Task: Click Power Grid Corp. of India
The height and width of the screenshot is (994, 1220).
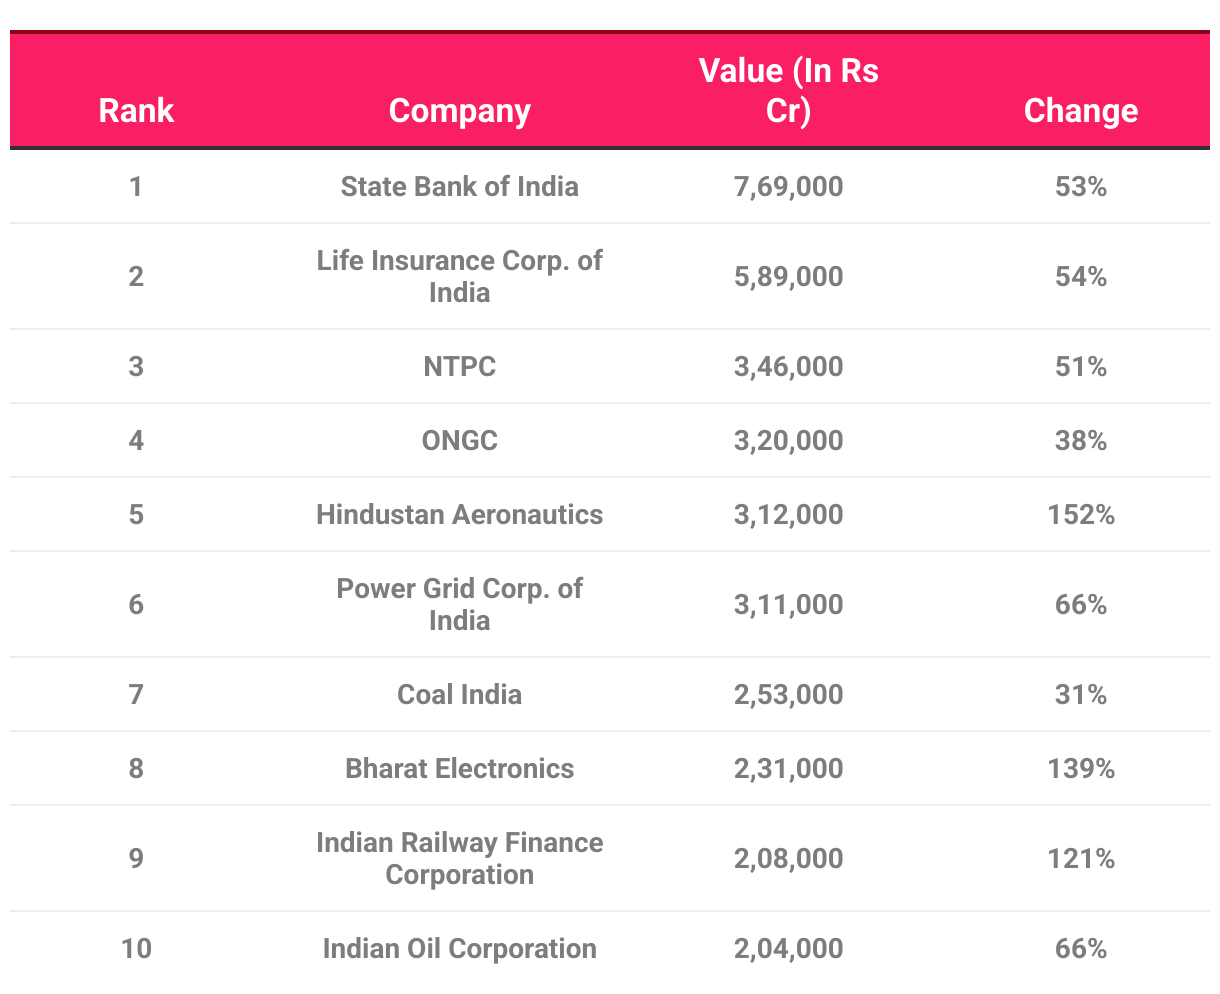Action: tap(459, 604)
